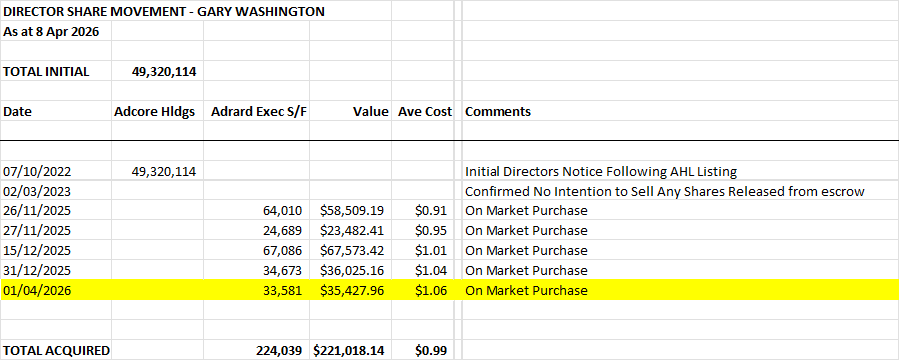
Task: Select the total average cost $0.99
Action: click(x=431, y=350)
